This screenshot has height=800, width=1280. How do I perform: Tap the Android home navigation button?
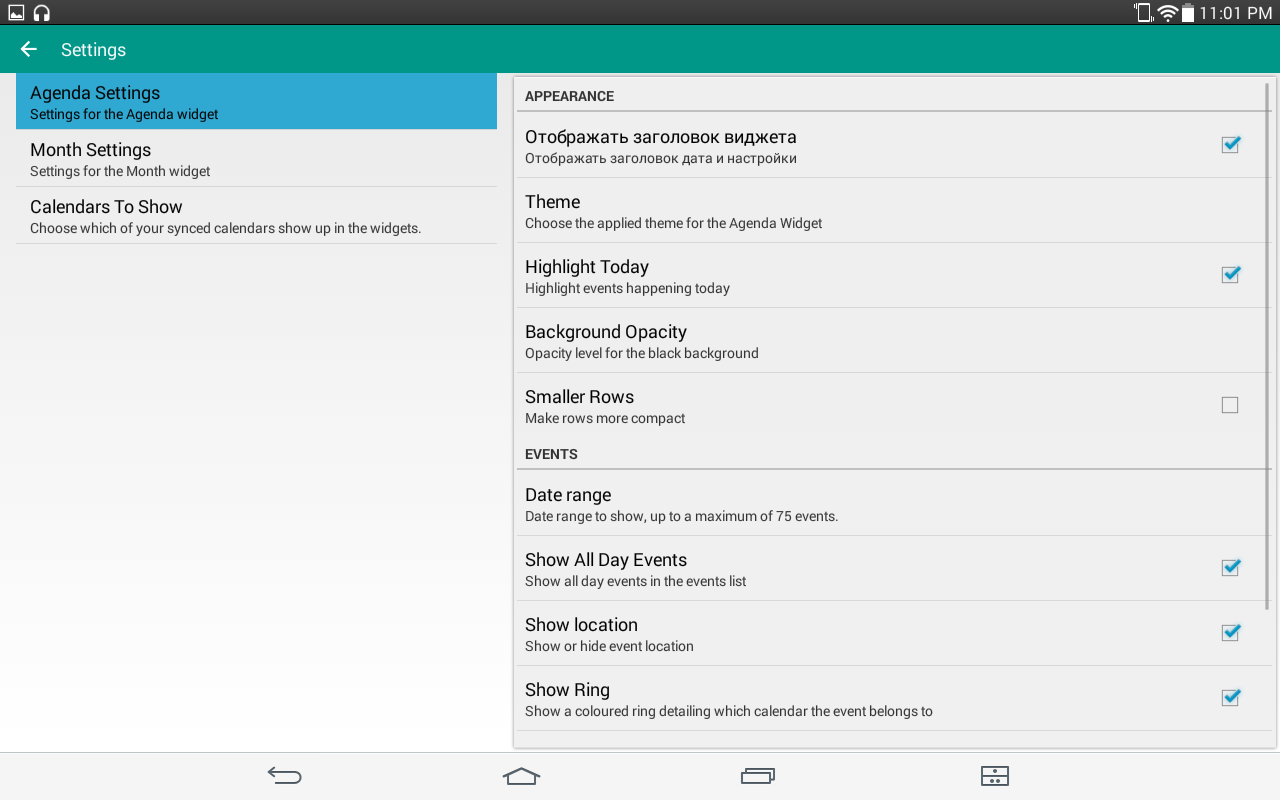click(x=521, y=775)
